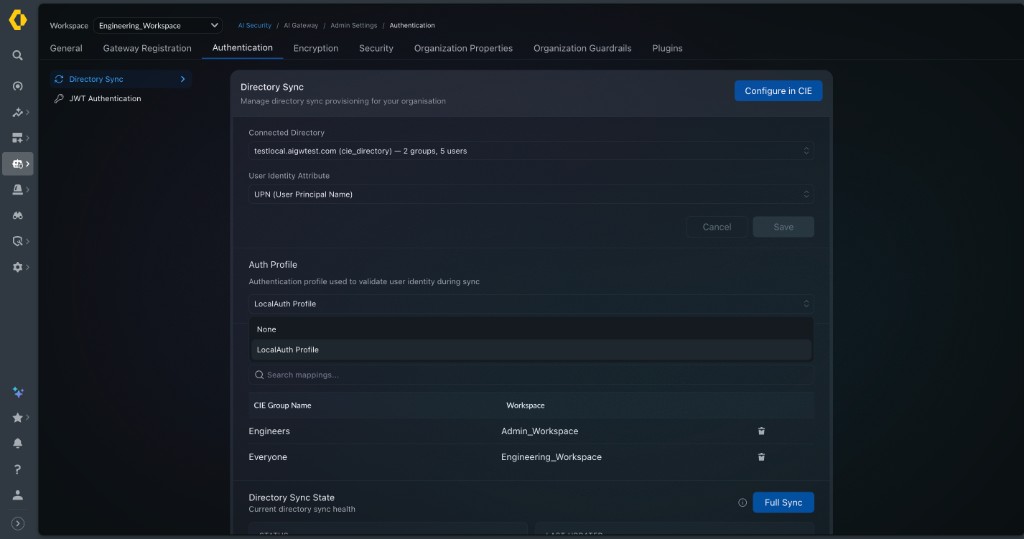Go to AI Gateway breadcrumb
The height and width of the screenshot is (539, 1024).
coord(300,25)
